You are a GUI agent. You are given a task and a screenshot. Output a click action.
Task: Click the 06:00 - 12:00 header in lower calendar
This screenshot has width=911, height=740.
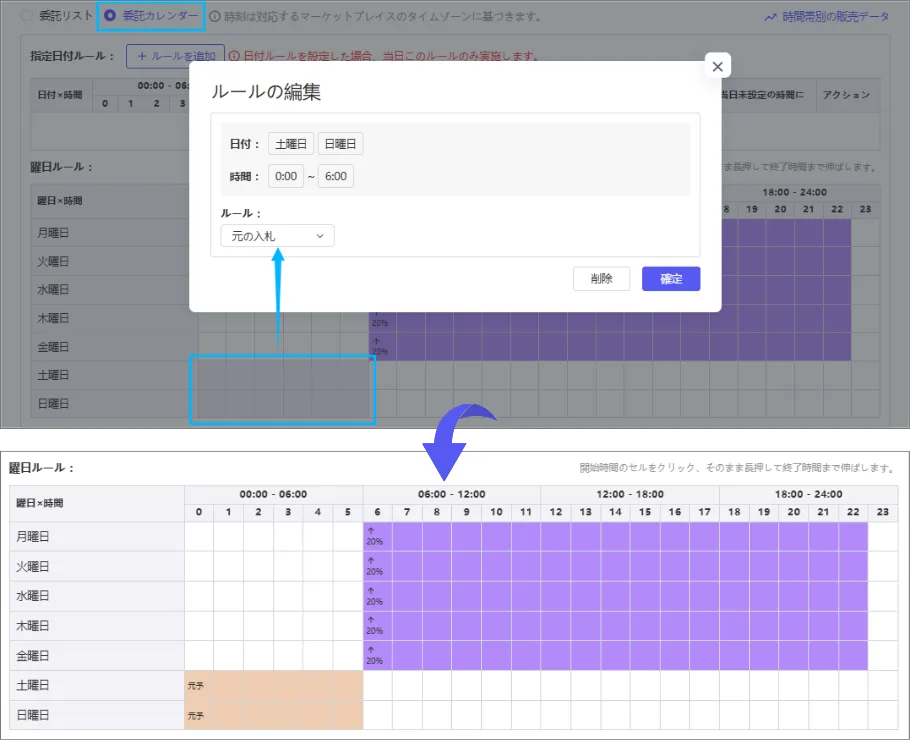click(451, 494)
